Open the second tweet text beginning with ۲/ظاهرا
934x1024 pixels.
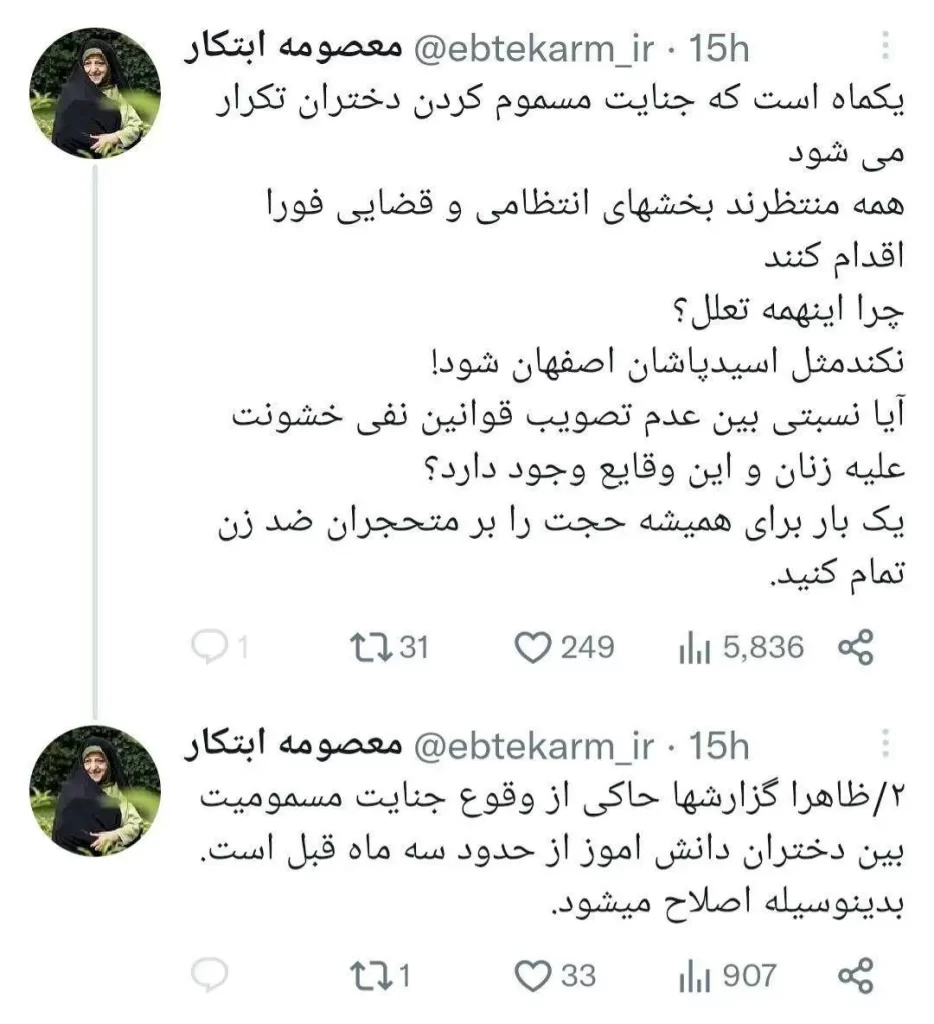coord(552,850)
